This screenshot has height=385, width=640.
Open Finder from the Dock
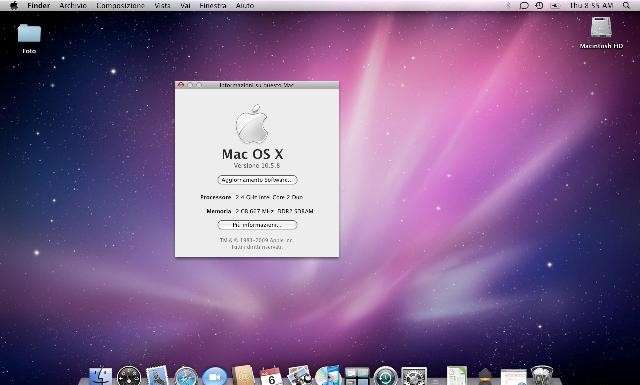pyautogui.click(x=100, y=376)
